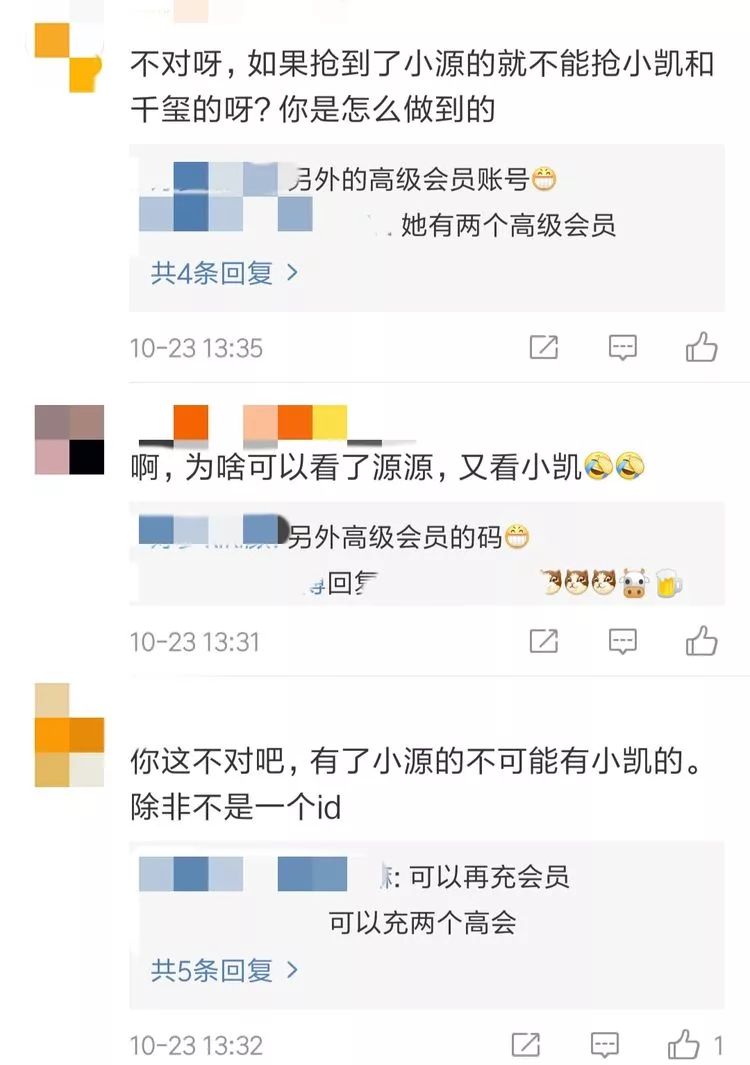Screen dimensions: 750x1065
Task: Open the second commenter's pink-black avatar
Action: point(69,439)
